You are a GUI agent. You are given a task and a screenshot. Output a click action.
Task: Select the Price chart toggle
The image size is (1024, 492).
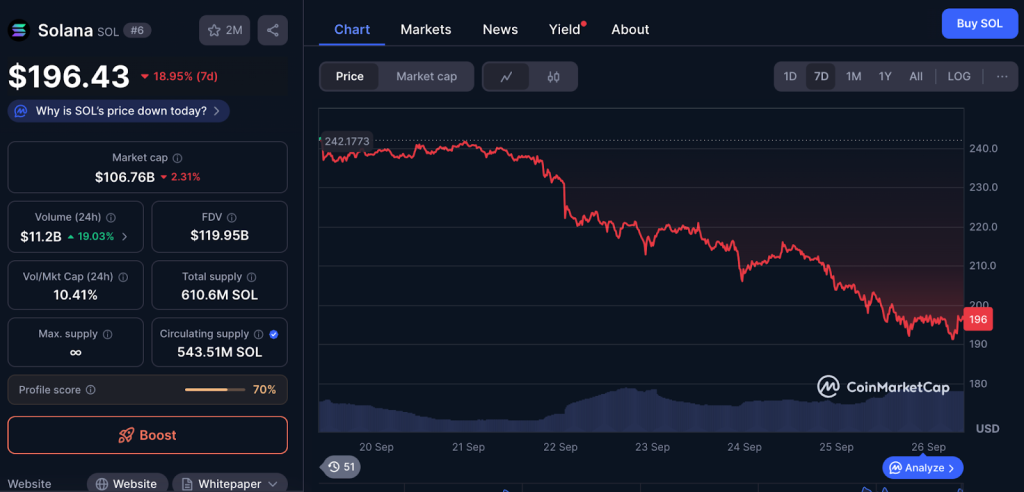[x=349, y=76]
